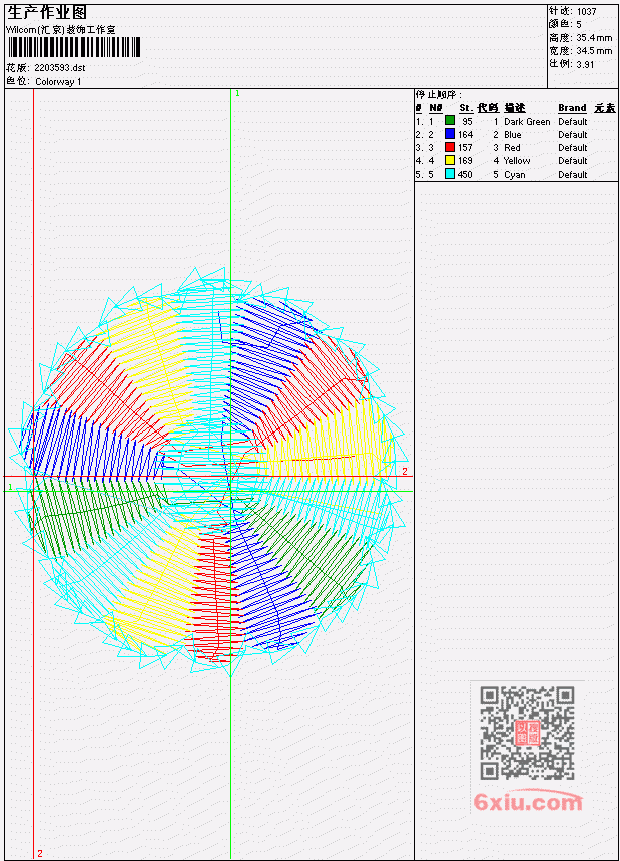The width and height of the screenshot is (620, 861).
Task: Select the Colorway 1 label
Action: [x=58, y=82]
